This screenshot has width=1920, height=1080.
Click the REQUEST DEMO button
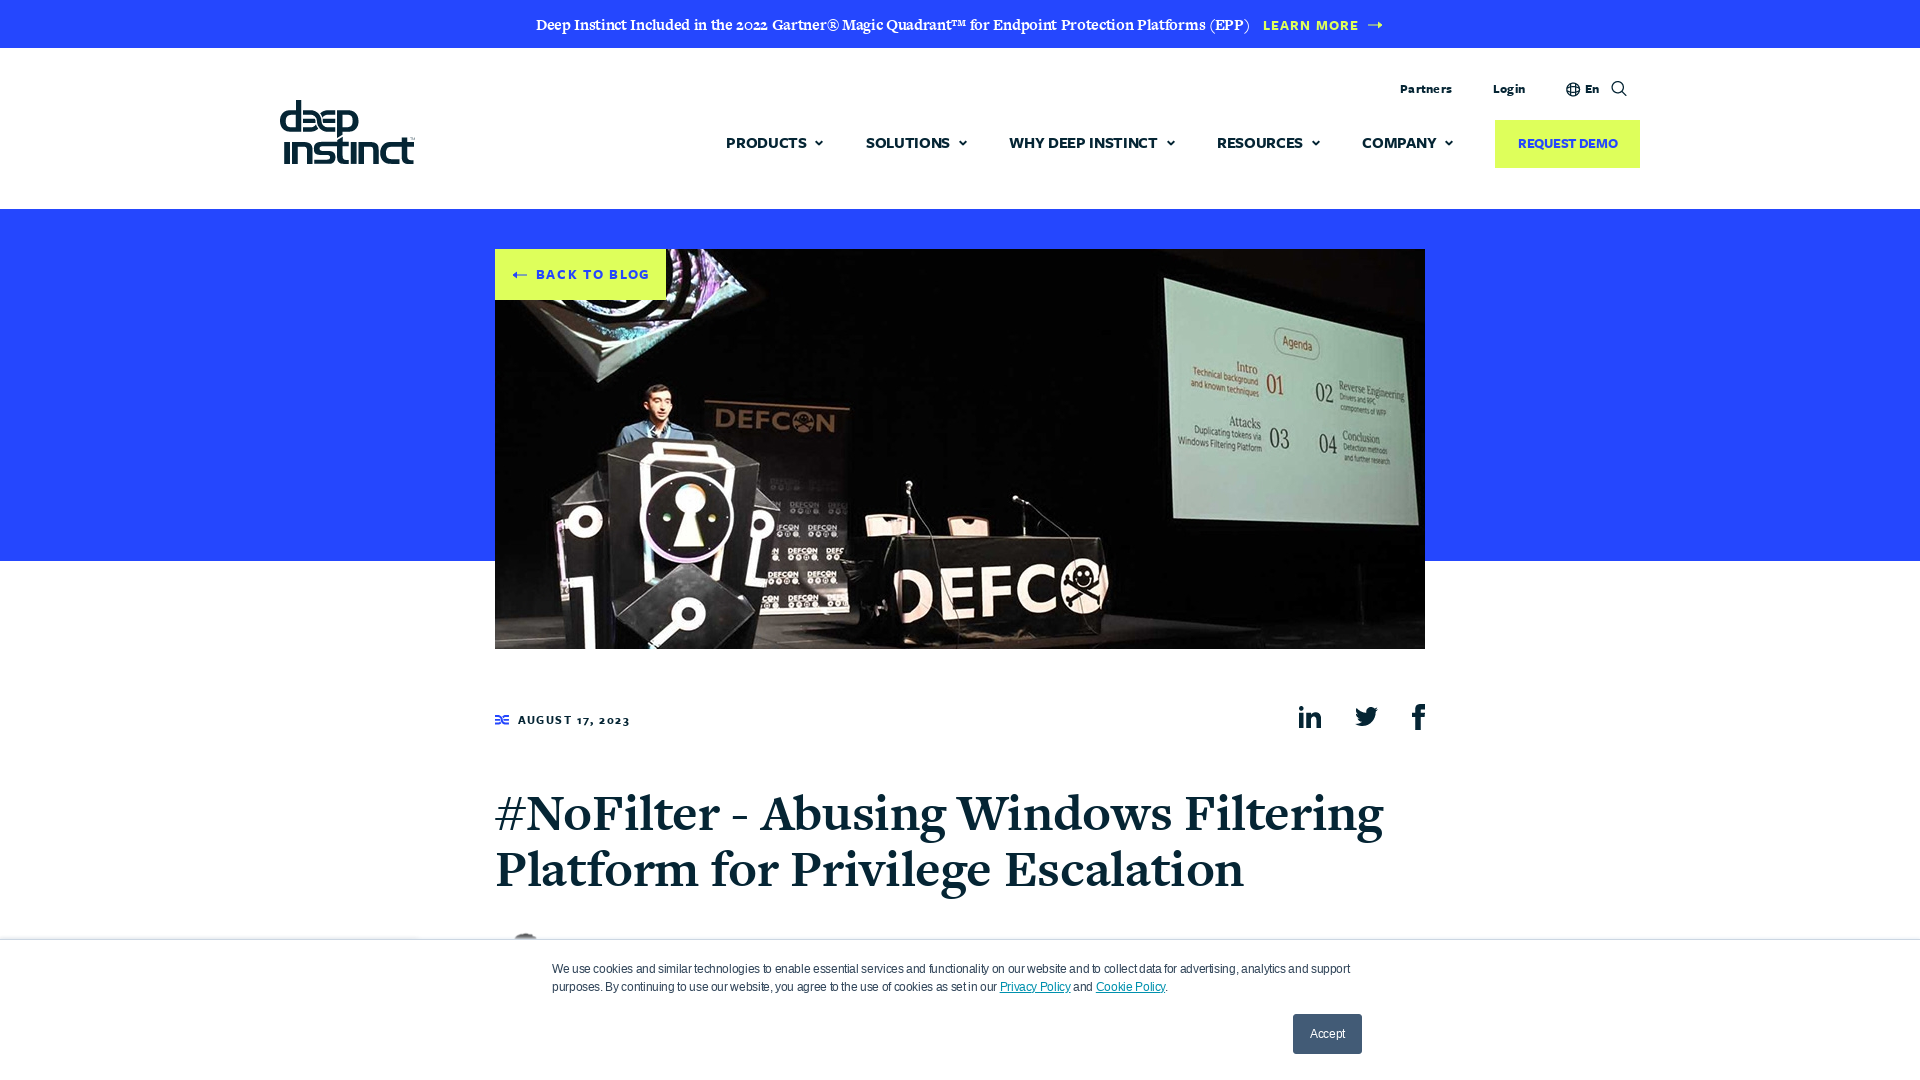tap(1567, 144)
